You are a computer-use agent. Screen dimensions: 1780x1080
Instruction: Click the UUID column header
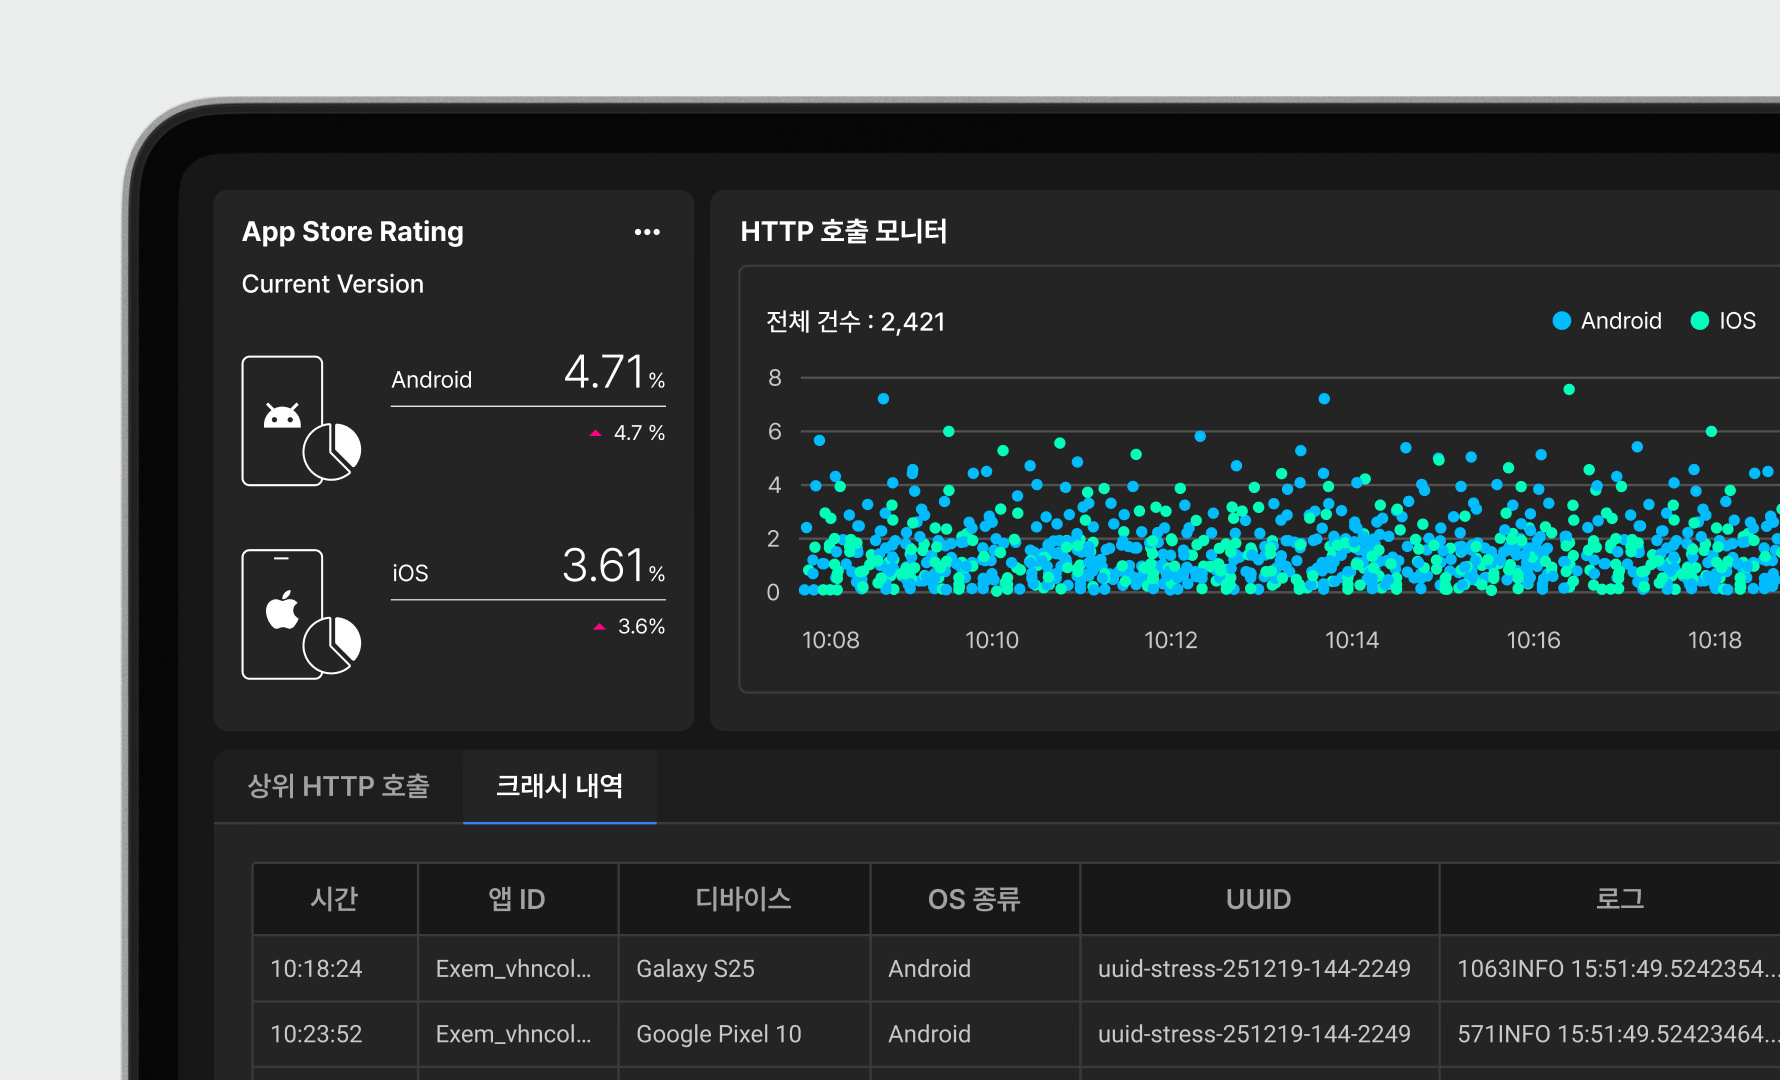click(x=1258, y=899)
